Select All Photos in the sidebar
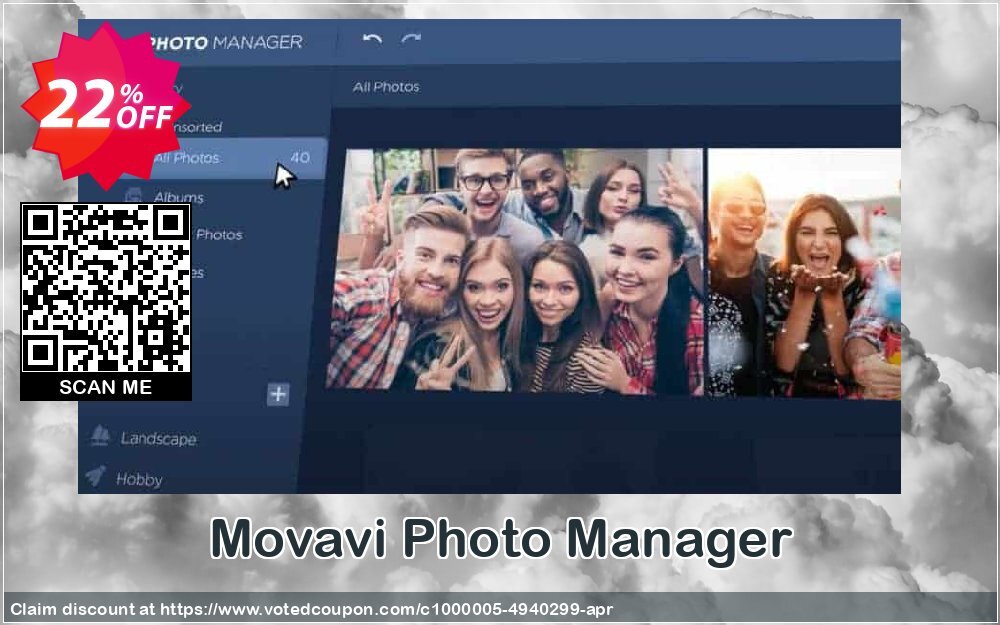Image resolution: width=1000 pixels, height=625 pixels. [203, 158]
